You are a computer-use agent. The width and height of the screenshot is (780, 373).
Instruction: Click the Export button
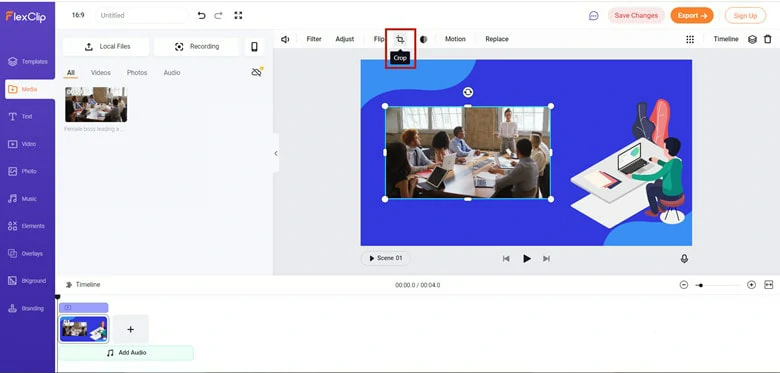(692, 15)
